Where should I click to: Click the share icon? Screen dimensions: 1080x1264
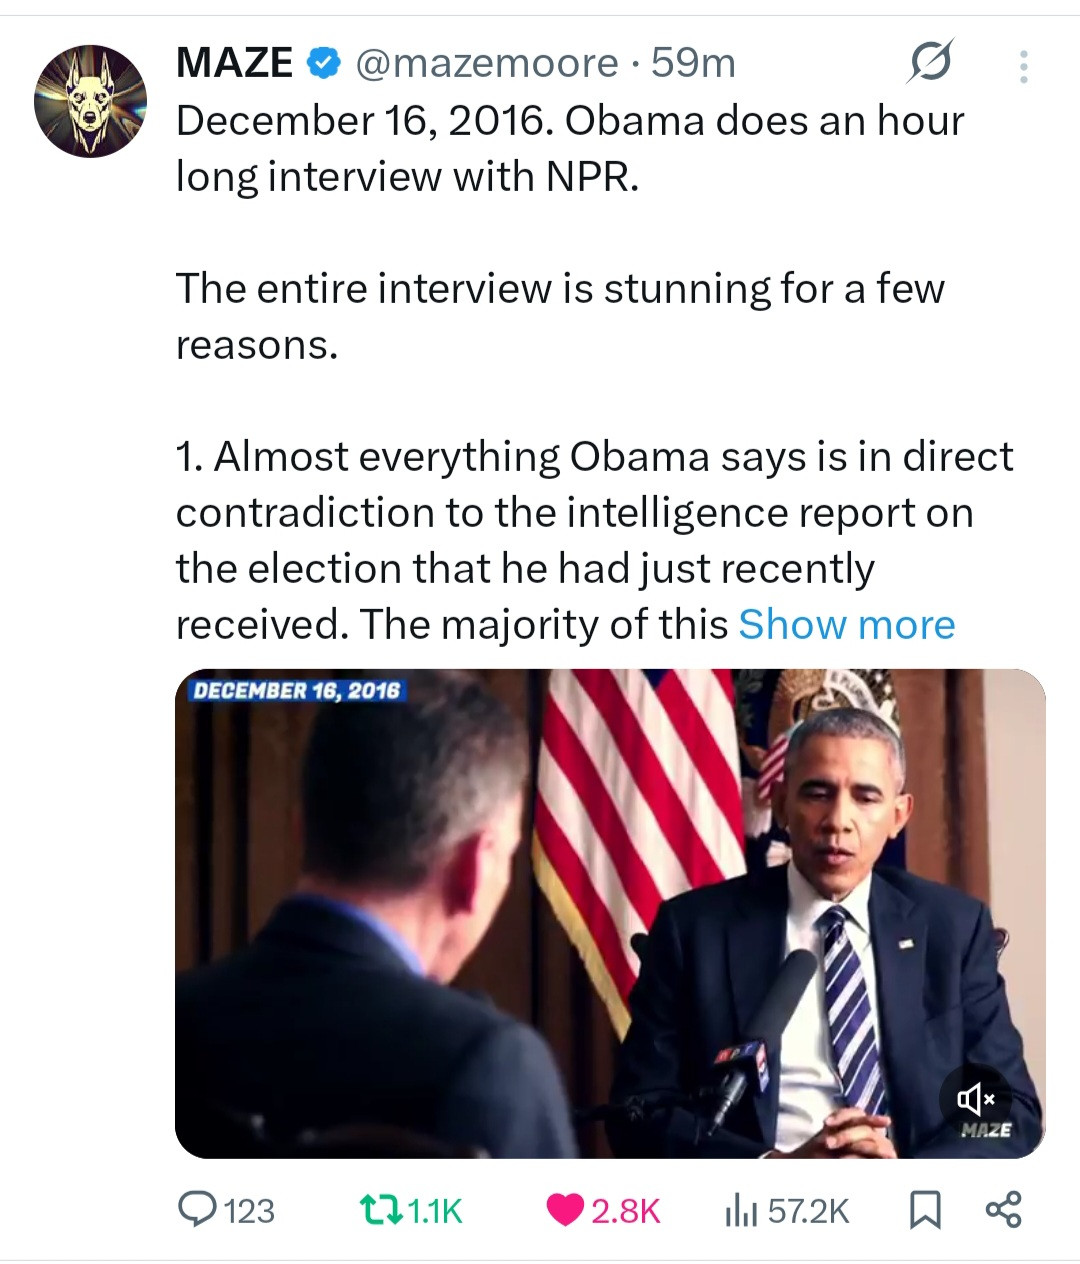[x=1004, y=1210]
